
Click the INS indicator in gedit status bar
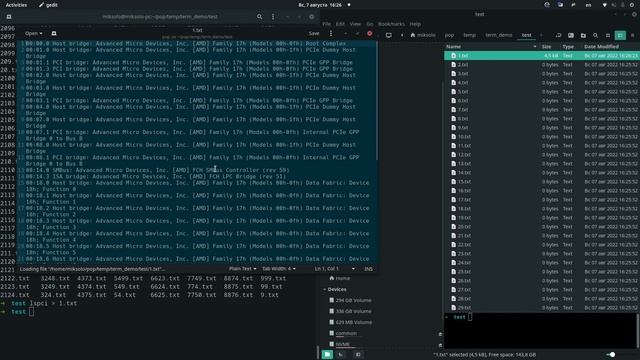[368, 269]
